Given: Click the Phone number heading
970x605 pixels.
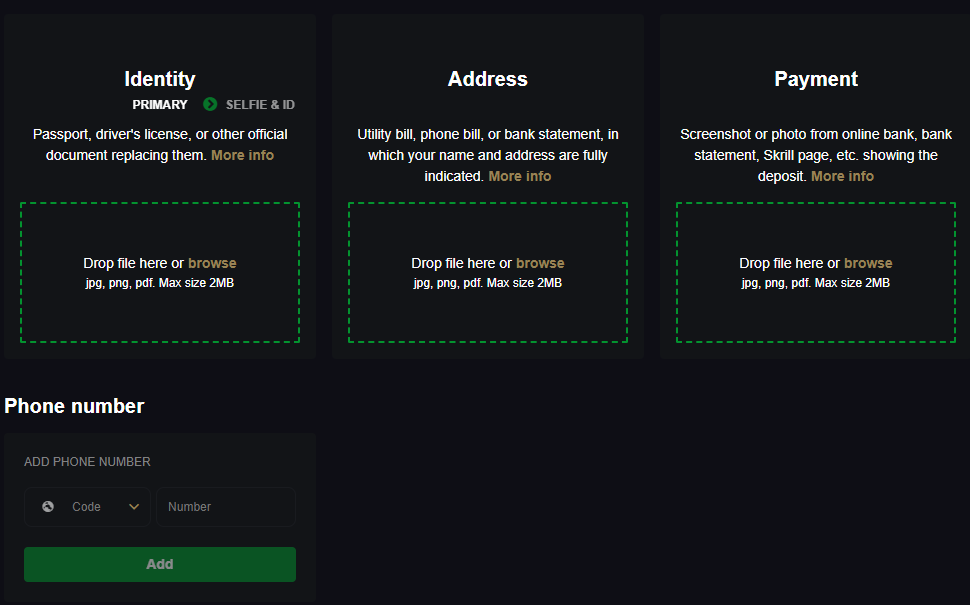Looking at the screenshot, I should tap(74, 406).
